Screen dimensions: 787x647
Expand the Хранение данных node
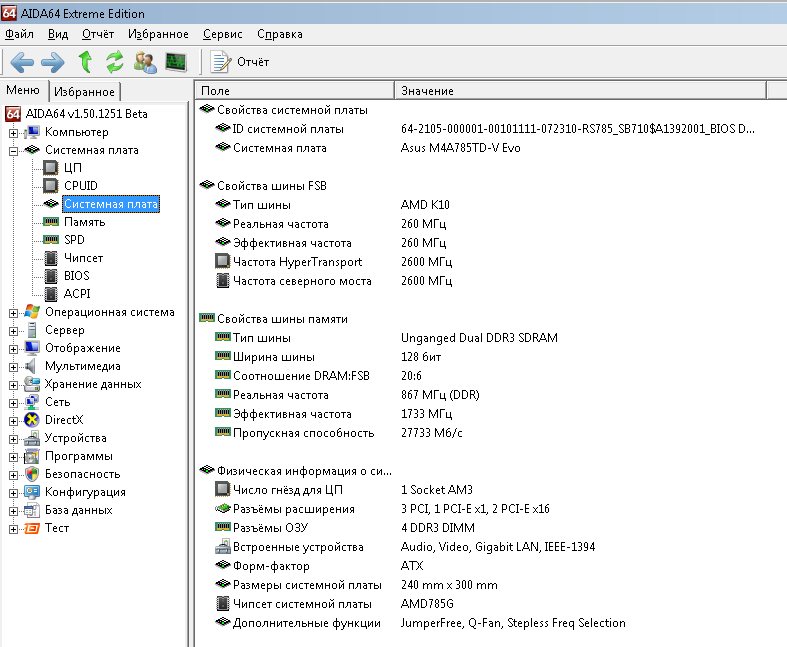pos(14,385)
